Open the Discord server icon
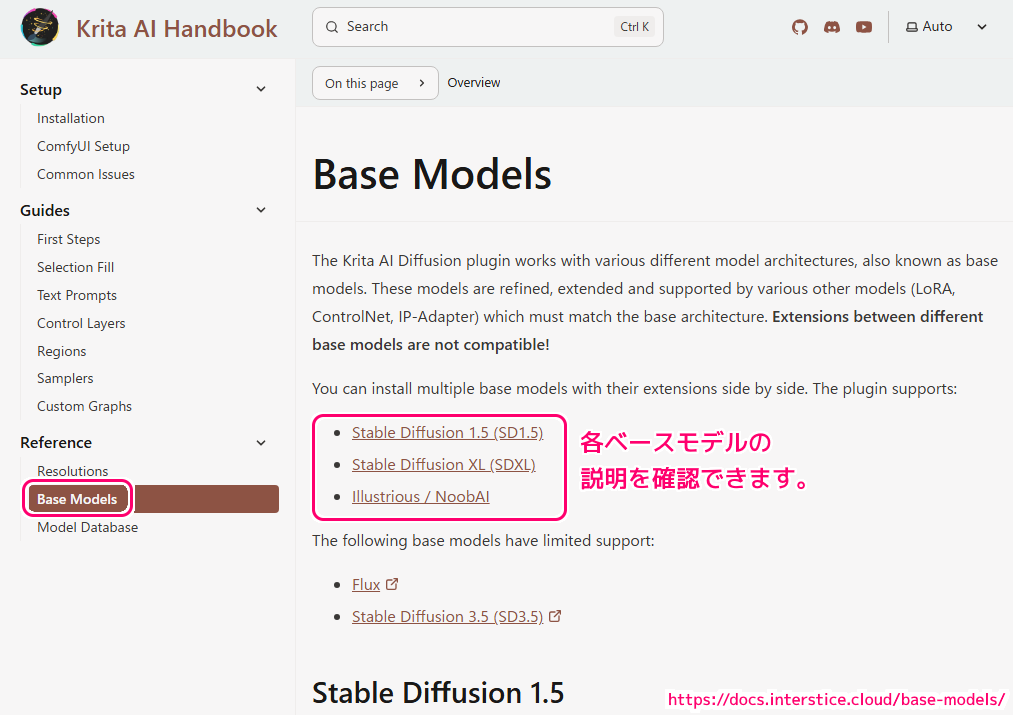Image resolution: width=1013 pixels, height=715 pixels. click(x=832, y=27)
